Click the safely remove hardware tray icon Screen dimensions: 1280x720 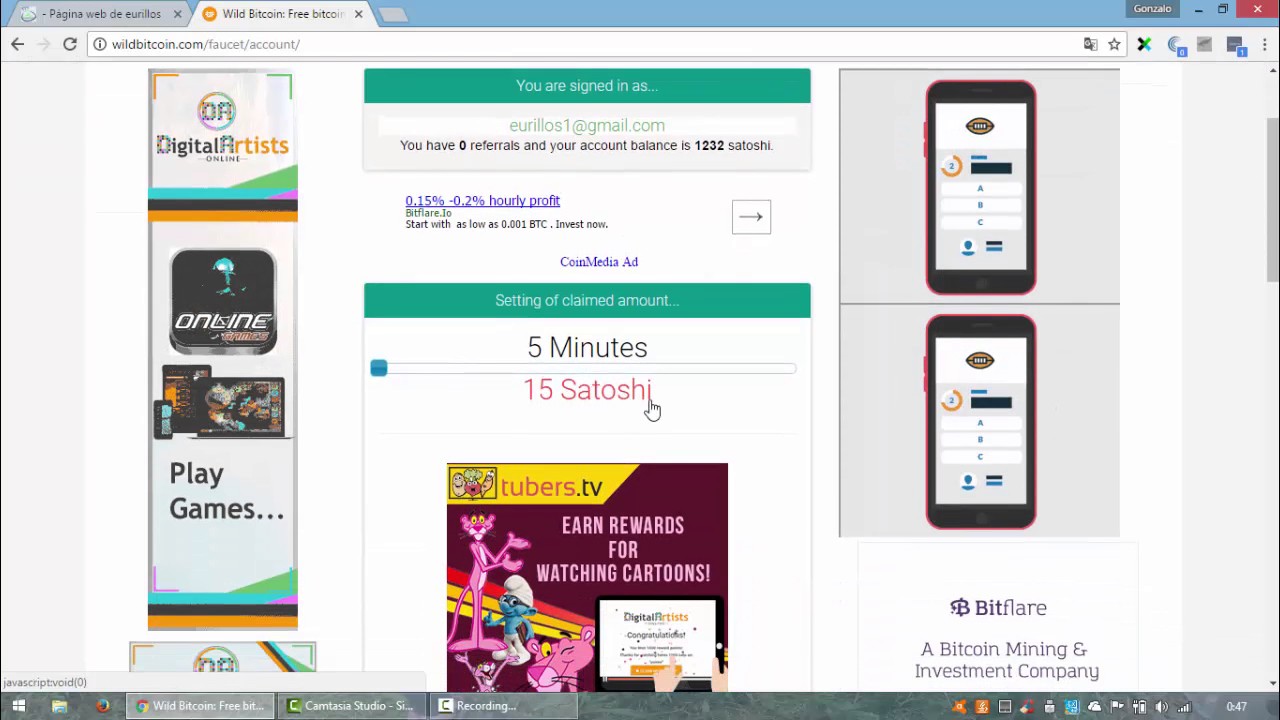pyautogui.click(x=1049, y=706)
